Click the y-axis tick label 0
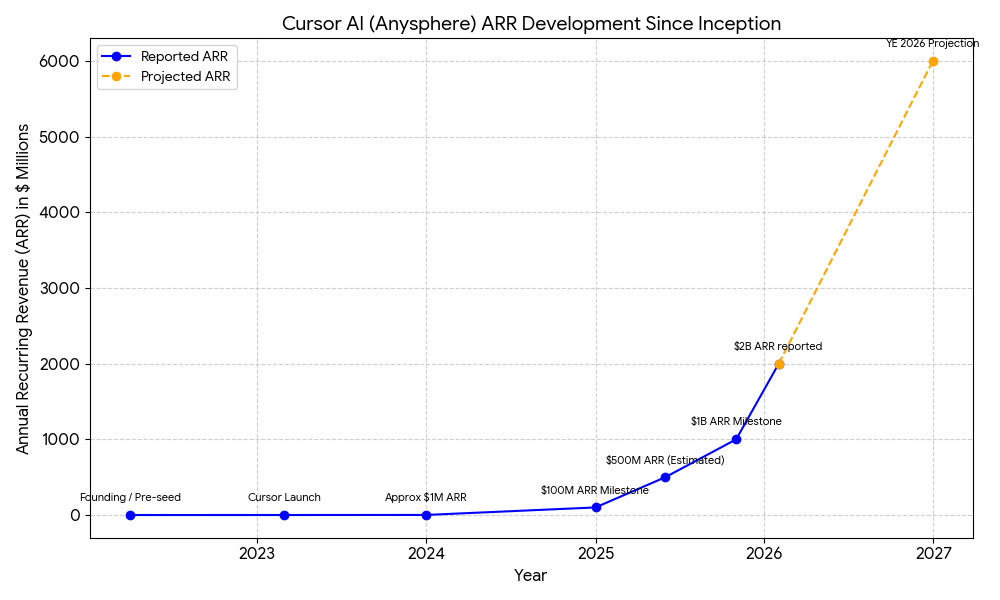This screenshot has width=1000, height=600. (76, 515)
